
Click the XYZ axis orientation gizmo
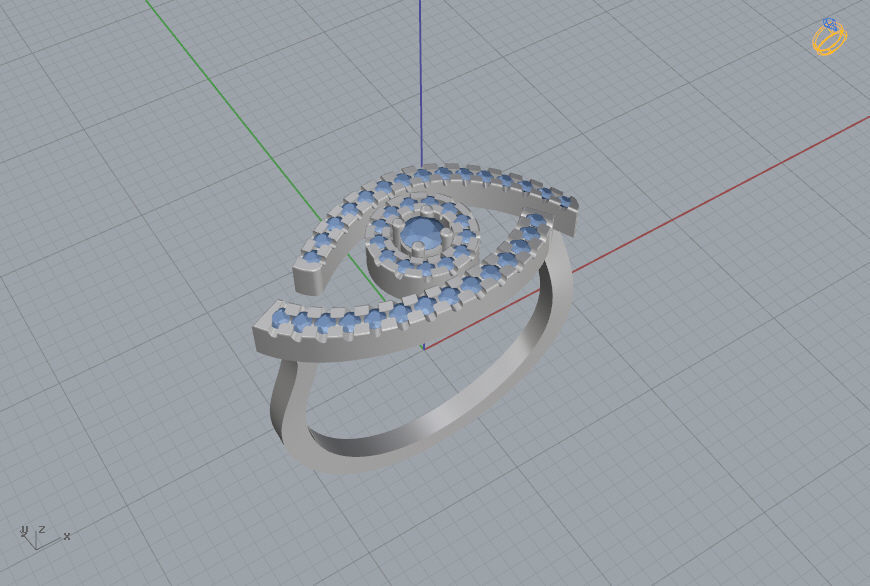44,537
